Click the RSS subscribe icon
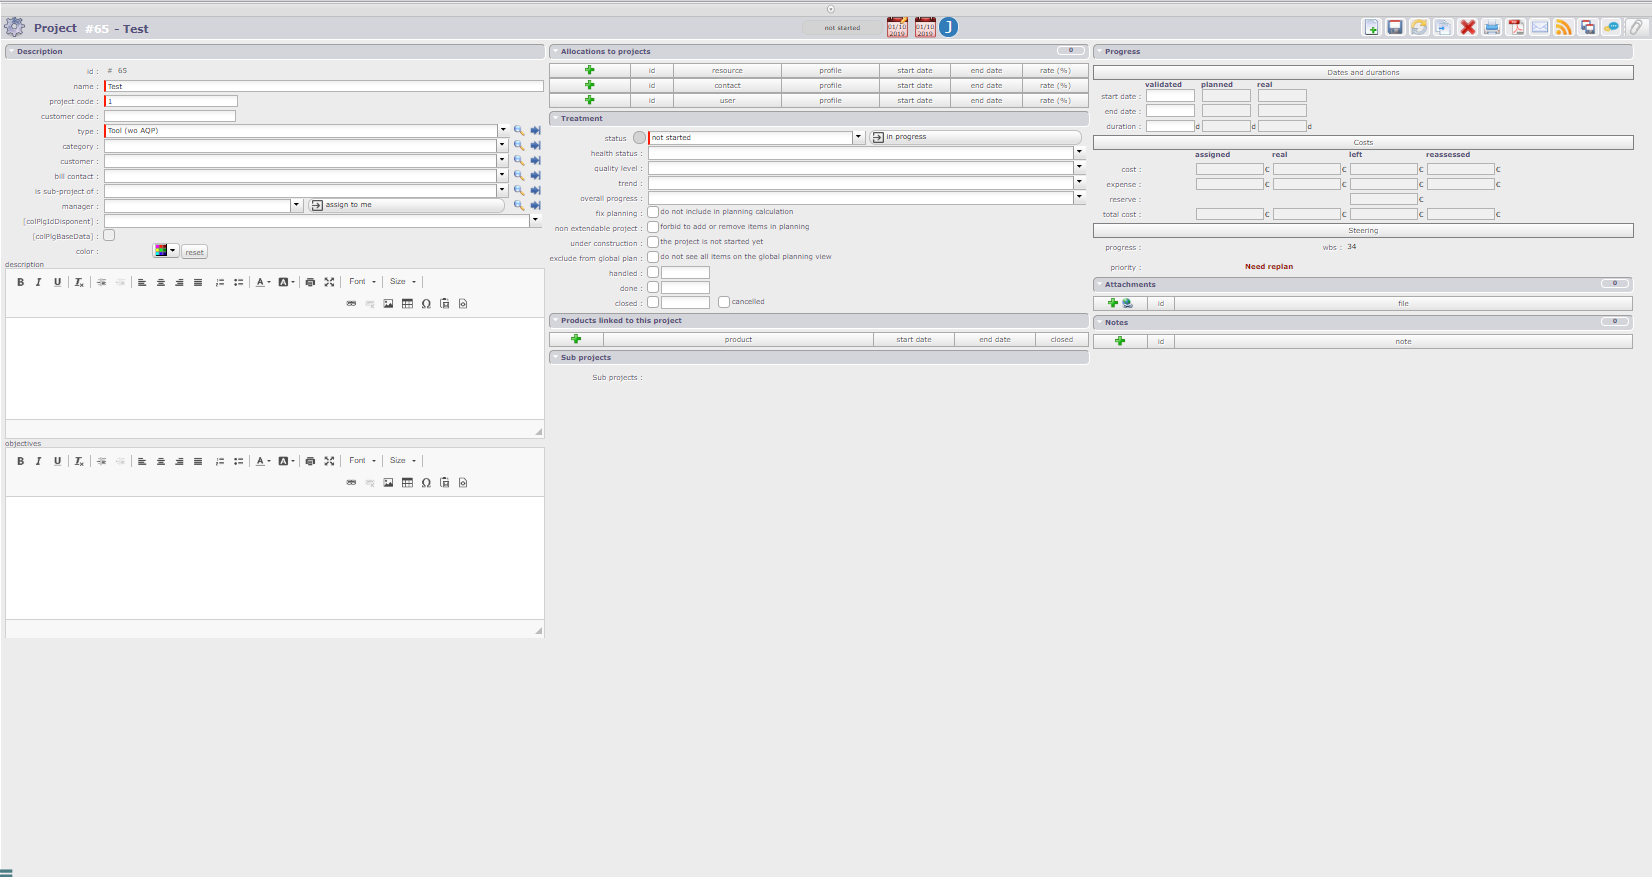Screen dimensions: 1652x877 [1564, 28]
